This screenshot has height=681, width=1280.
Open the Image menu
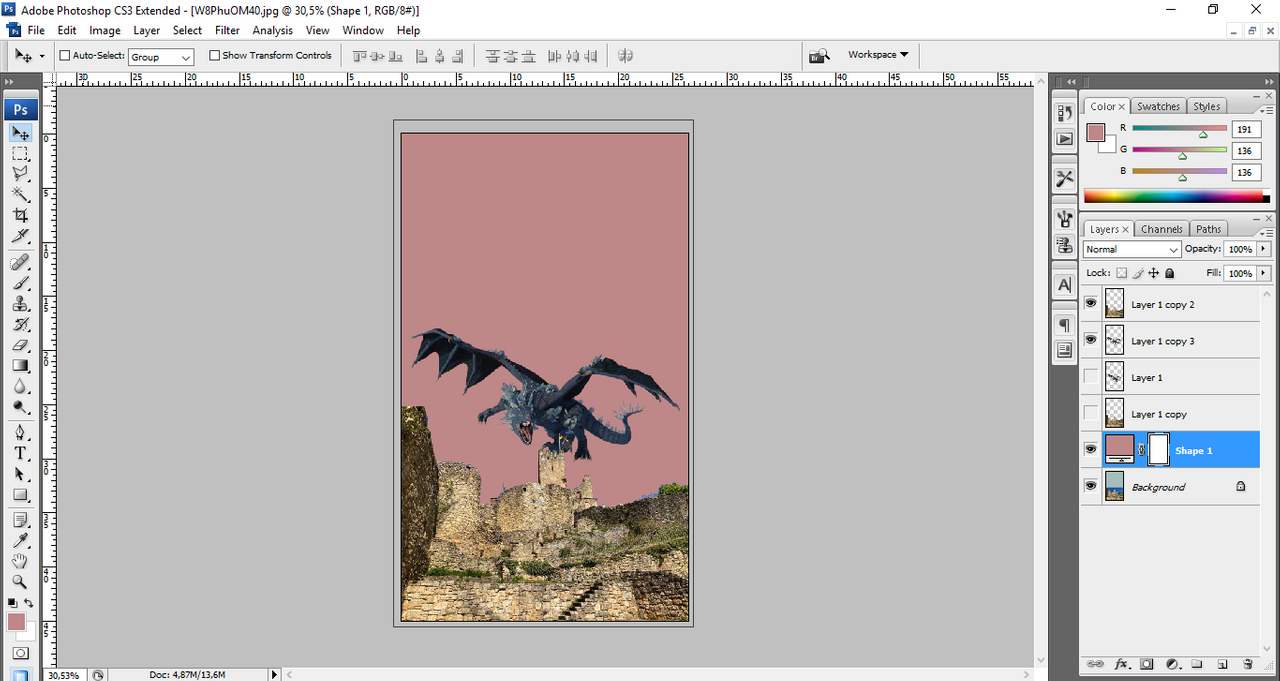click(x=105, y=31)
